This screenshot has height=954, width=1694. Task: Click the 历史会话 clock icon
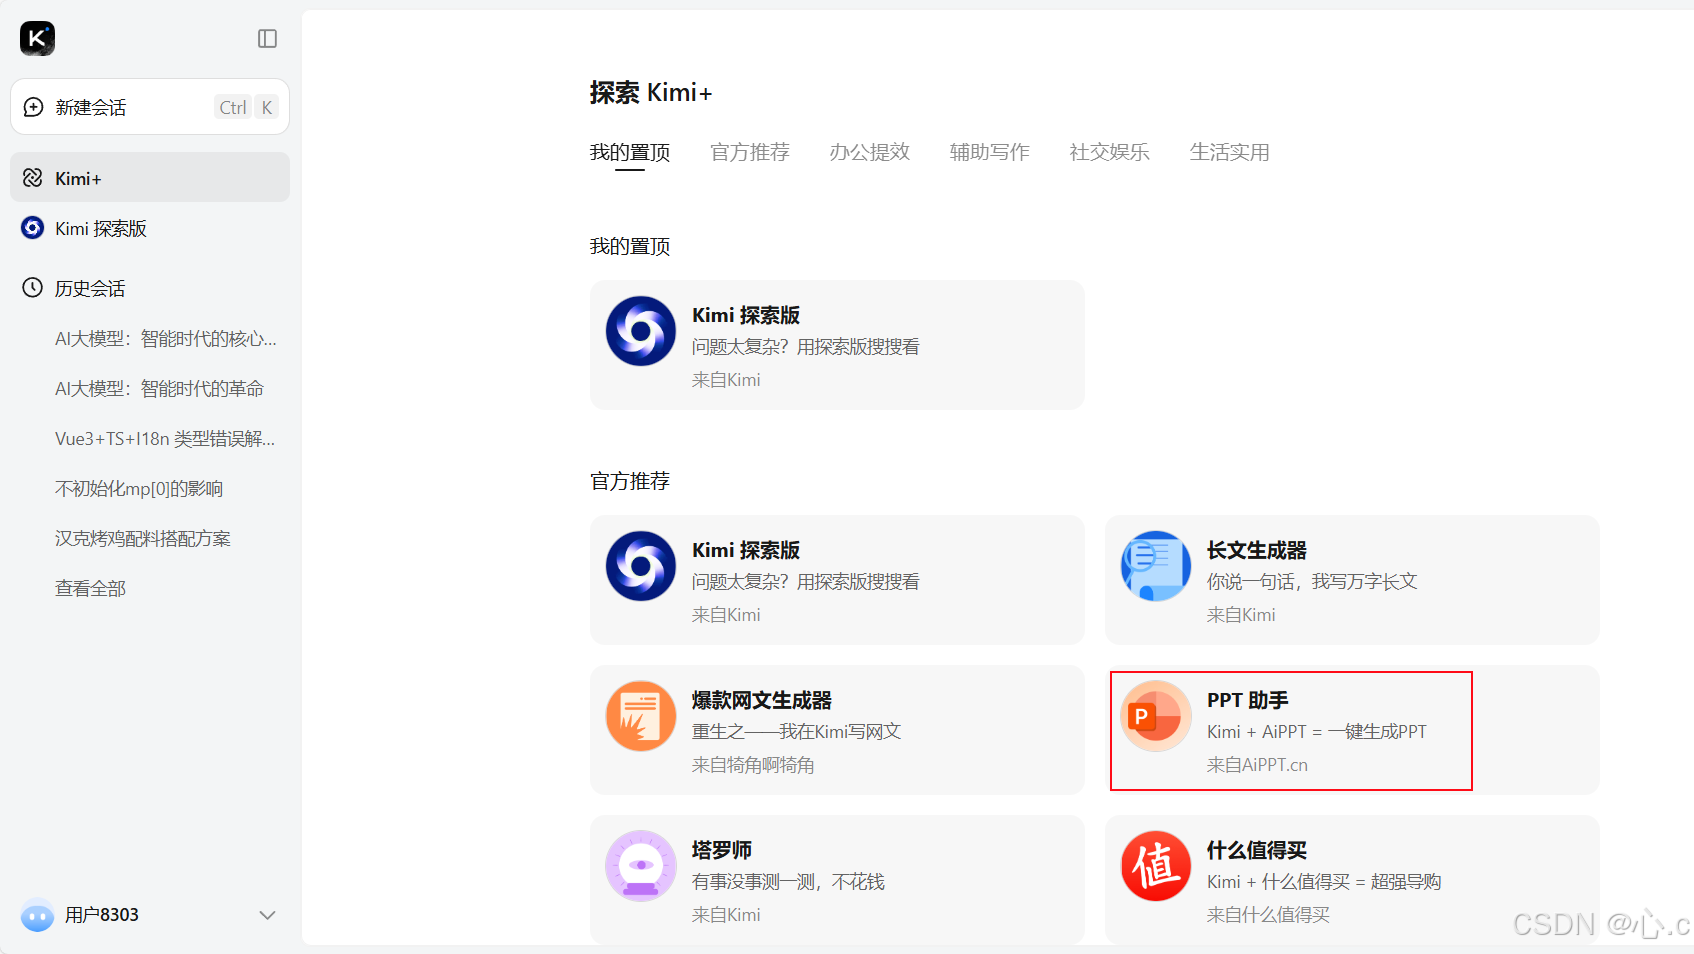click(x=33, y=288)
